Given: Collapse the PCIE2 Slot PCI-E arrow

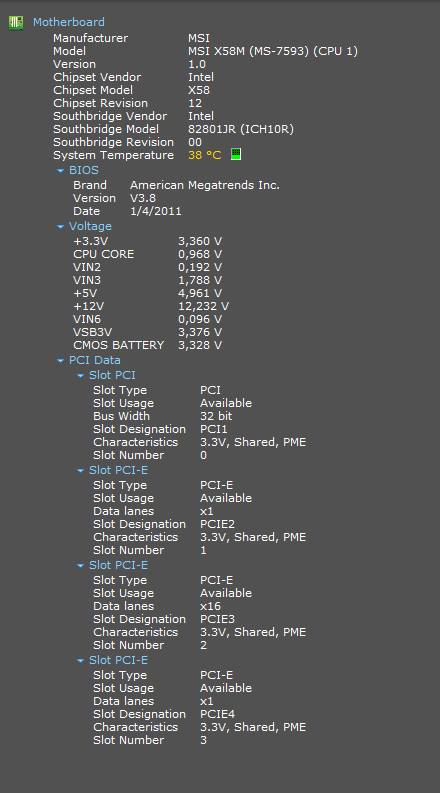Looking at the screenshot, I should coord(80,471).
